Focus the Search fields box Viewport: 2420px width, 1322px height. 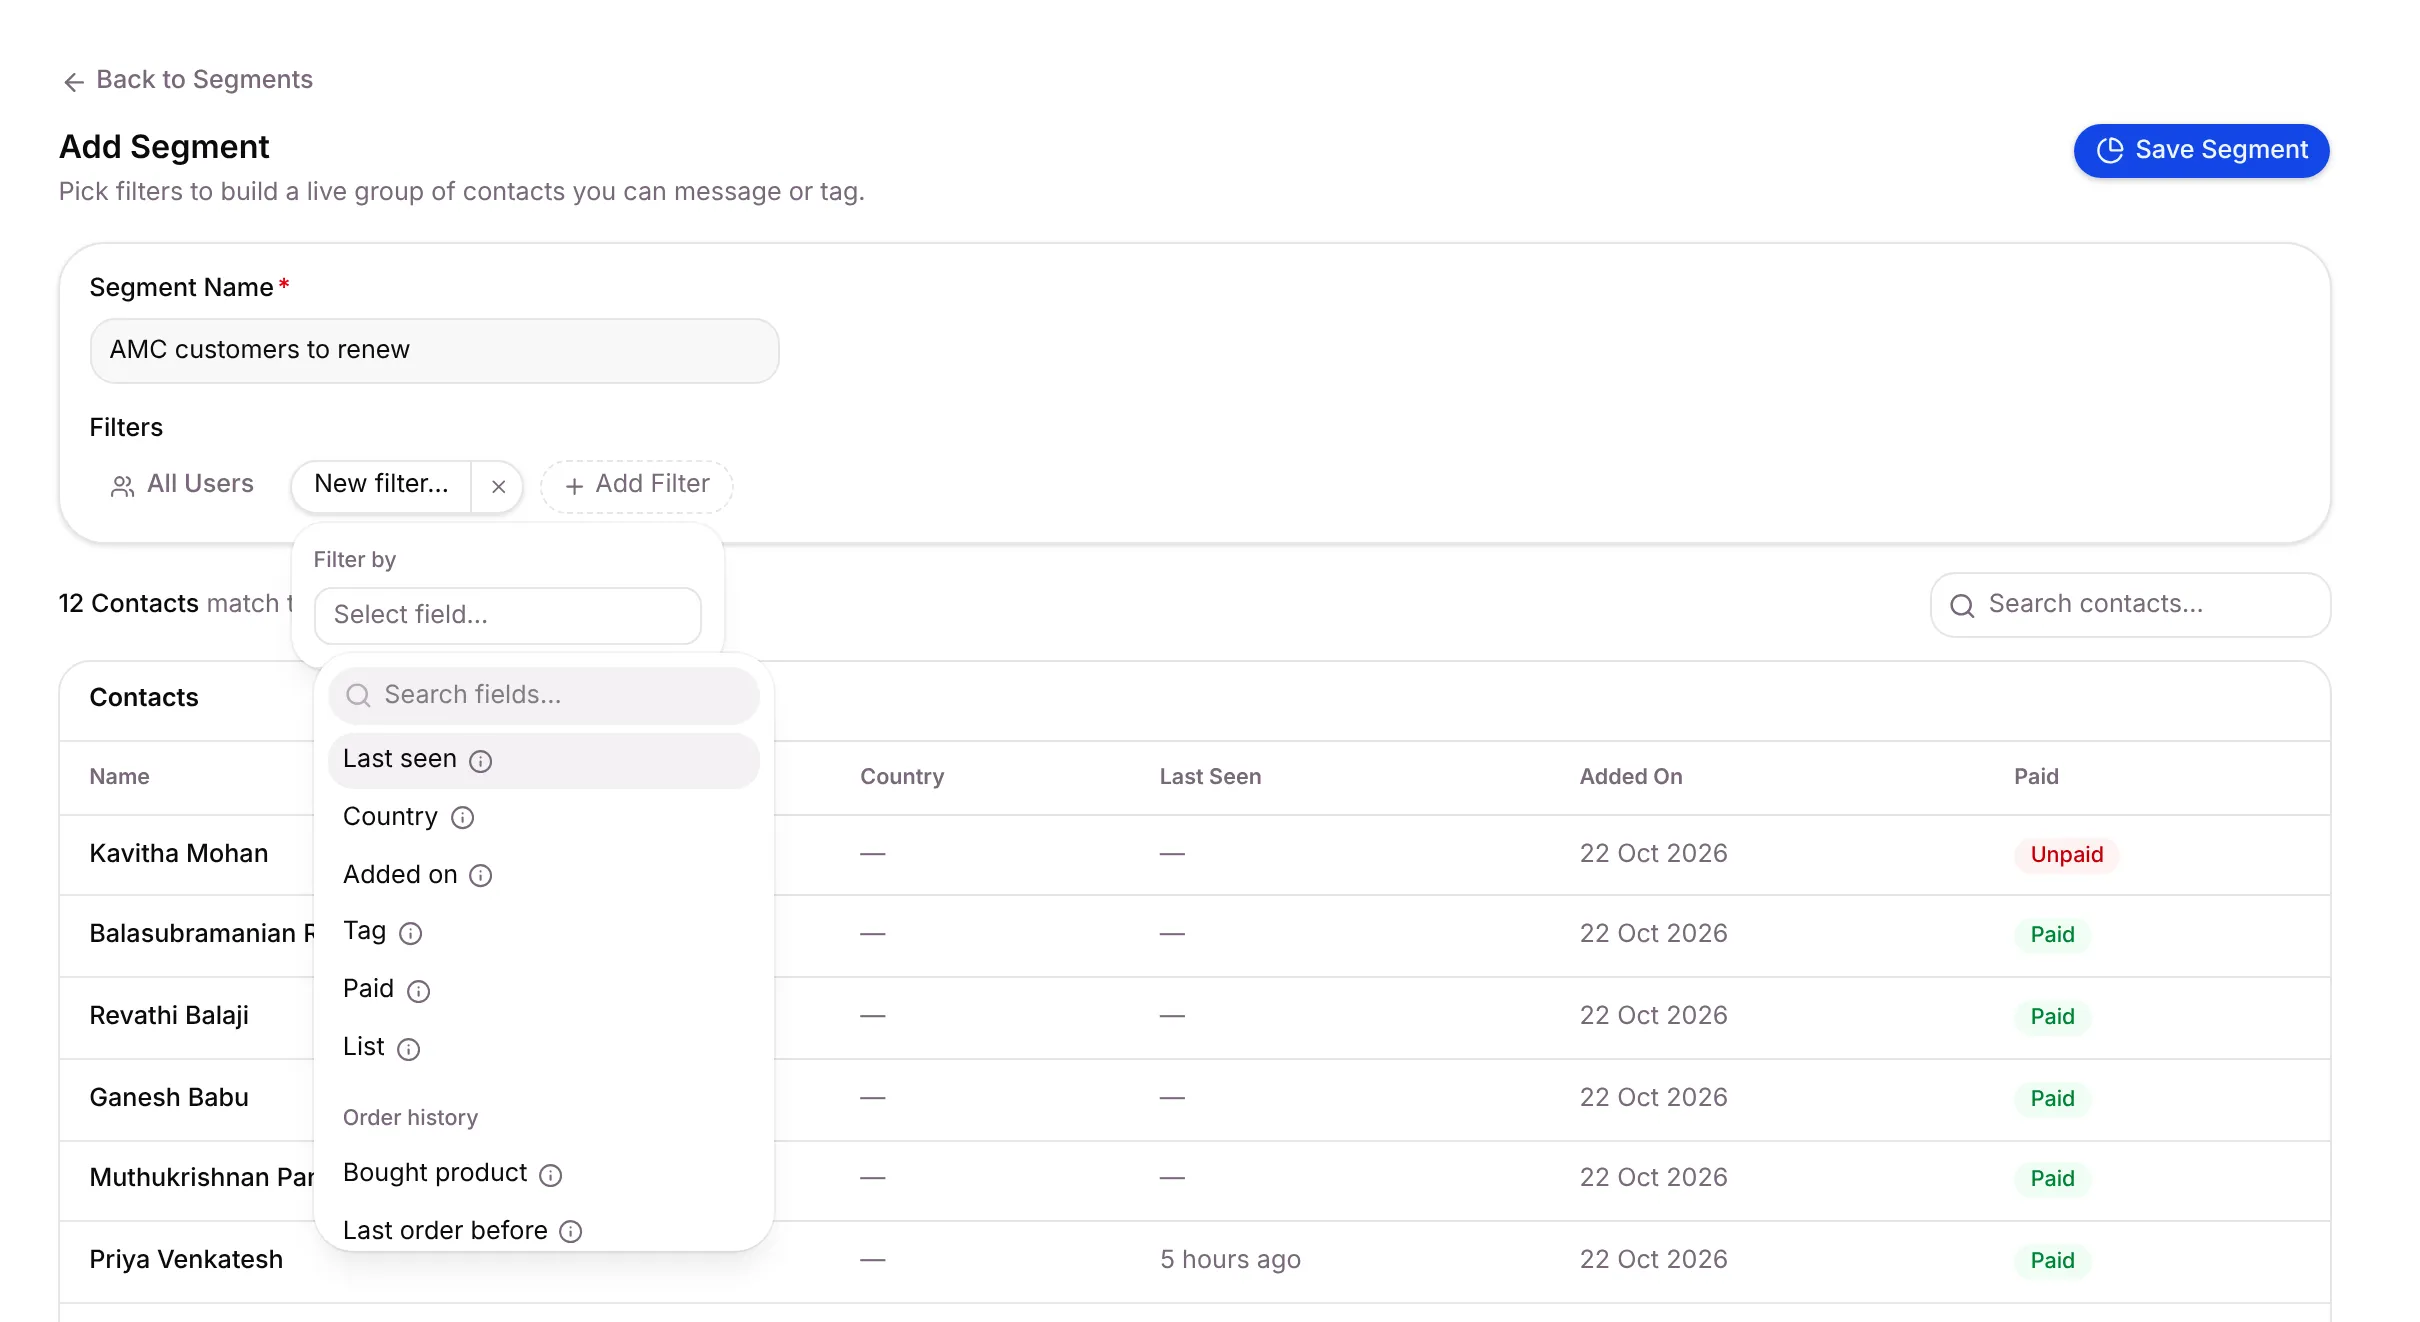pos(544,695)
